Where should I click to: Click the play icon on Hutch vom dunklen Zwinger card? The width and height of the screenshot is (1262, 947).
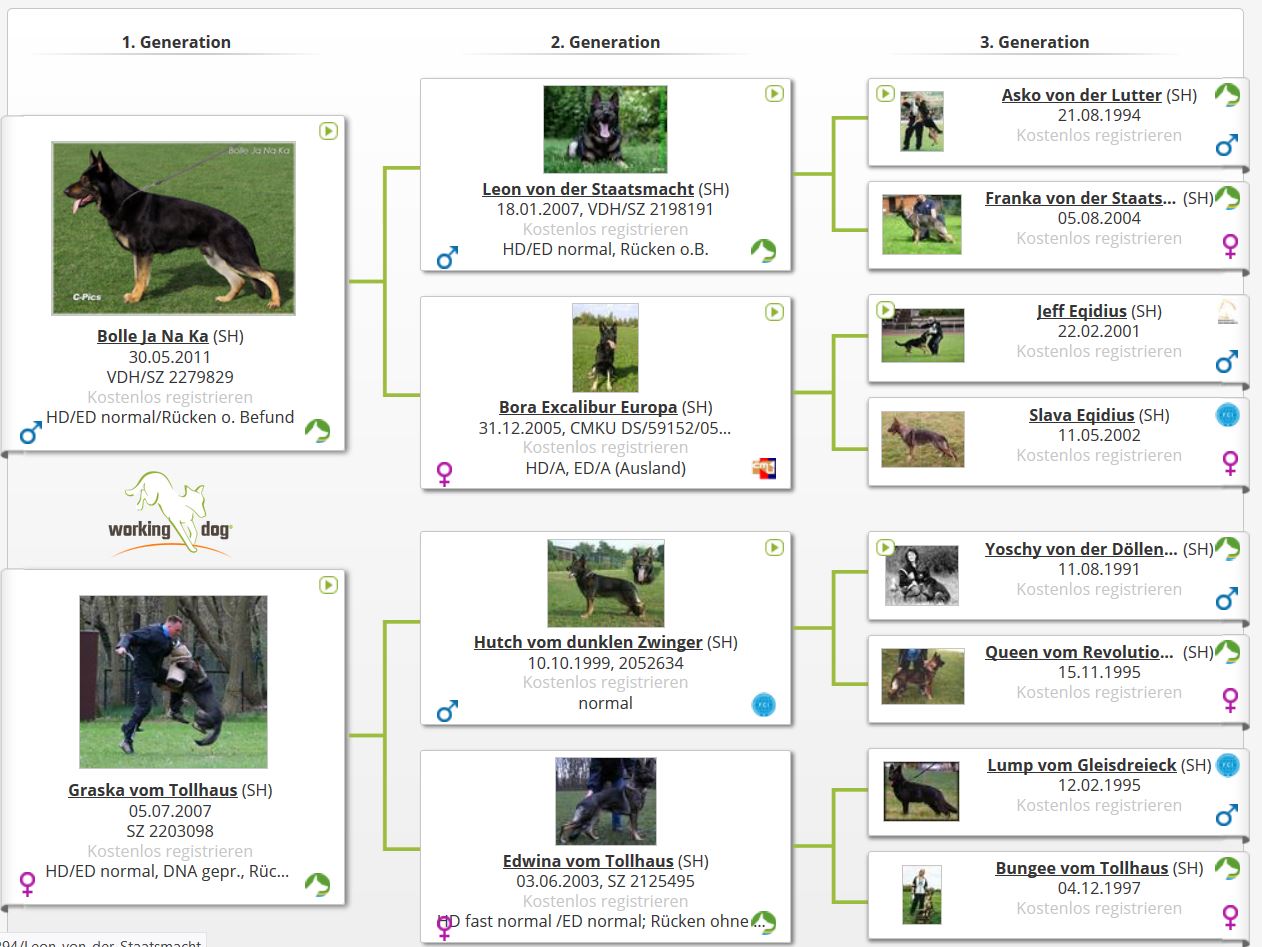pyautogui.click(x=774, y=547)
